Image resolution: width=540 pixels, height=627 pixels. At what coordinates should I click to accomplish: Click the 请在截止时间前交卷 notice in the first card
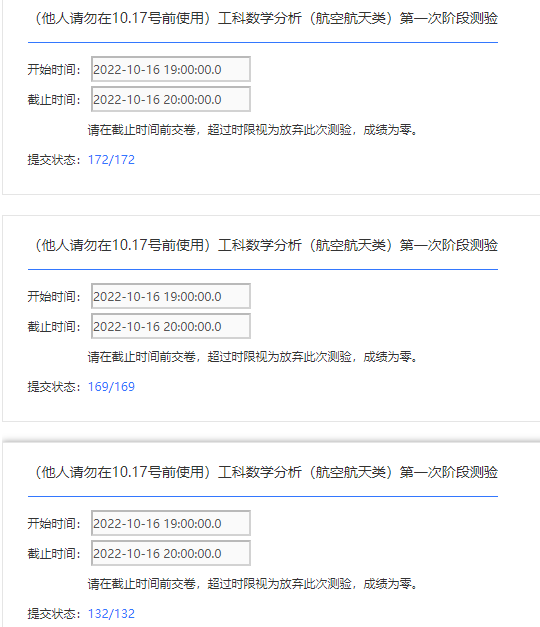click(253, 130)
